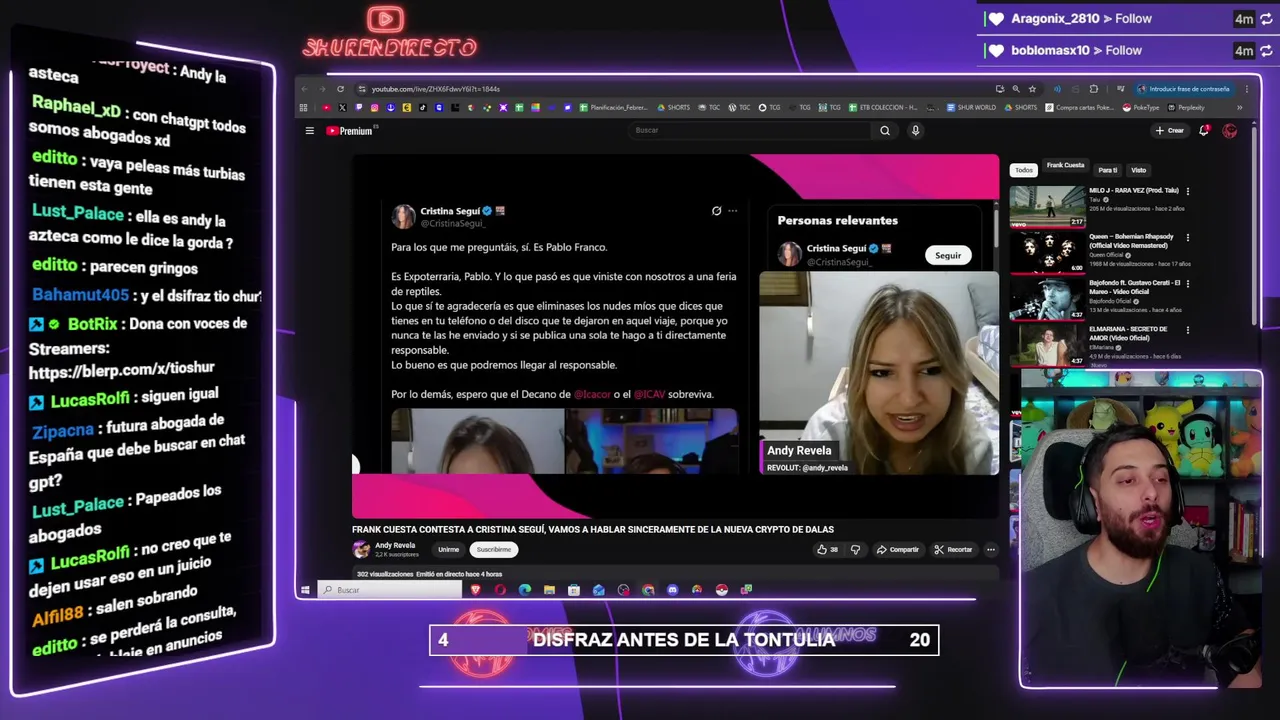1280x720 pixels.
Task: Open the browser extensions puzzle icon
Action: [x=1093, y=89]
